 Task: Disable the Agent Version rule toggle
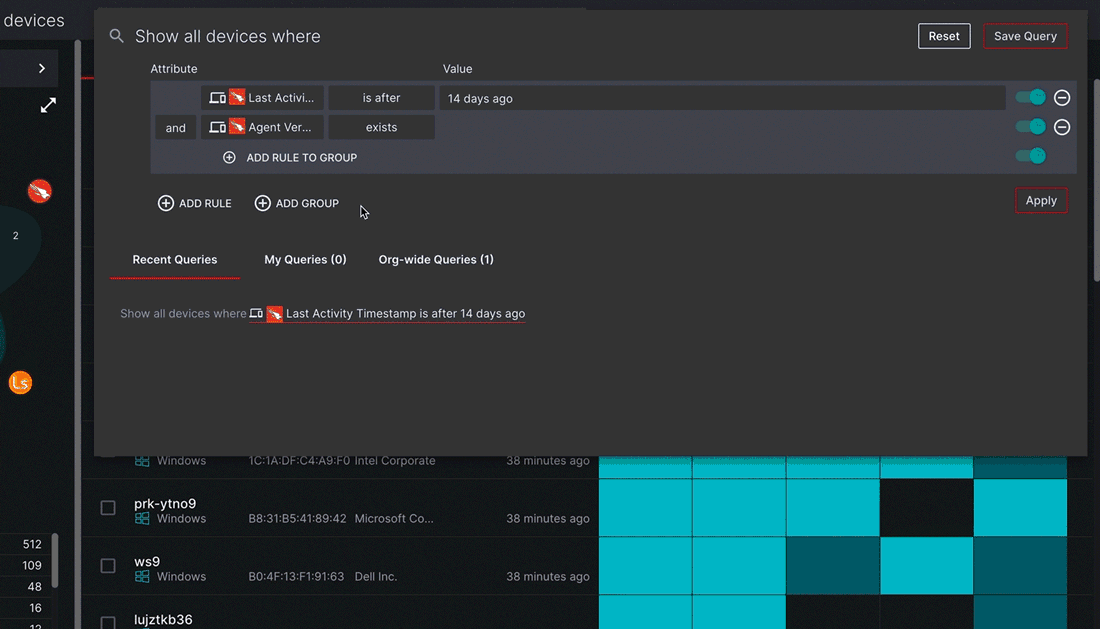pos(1031,127)
